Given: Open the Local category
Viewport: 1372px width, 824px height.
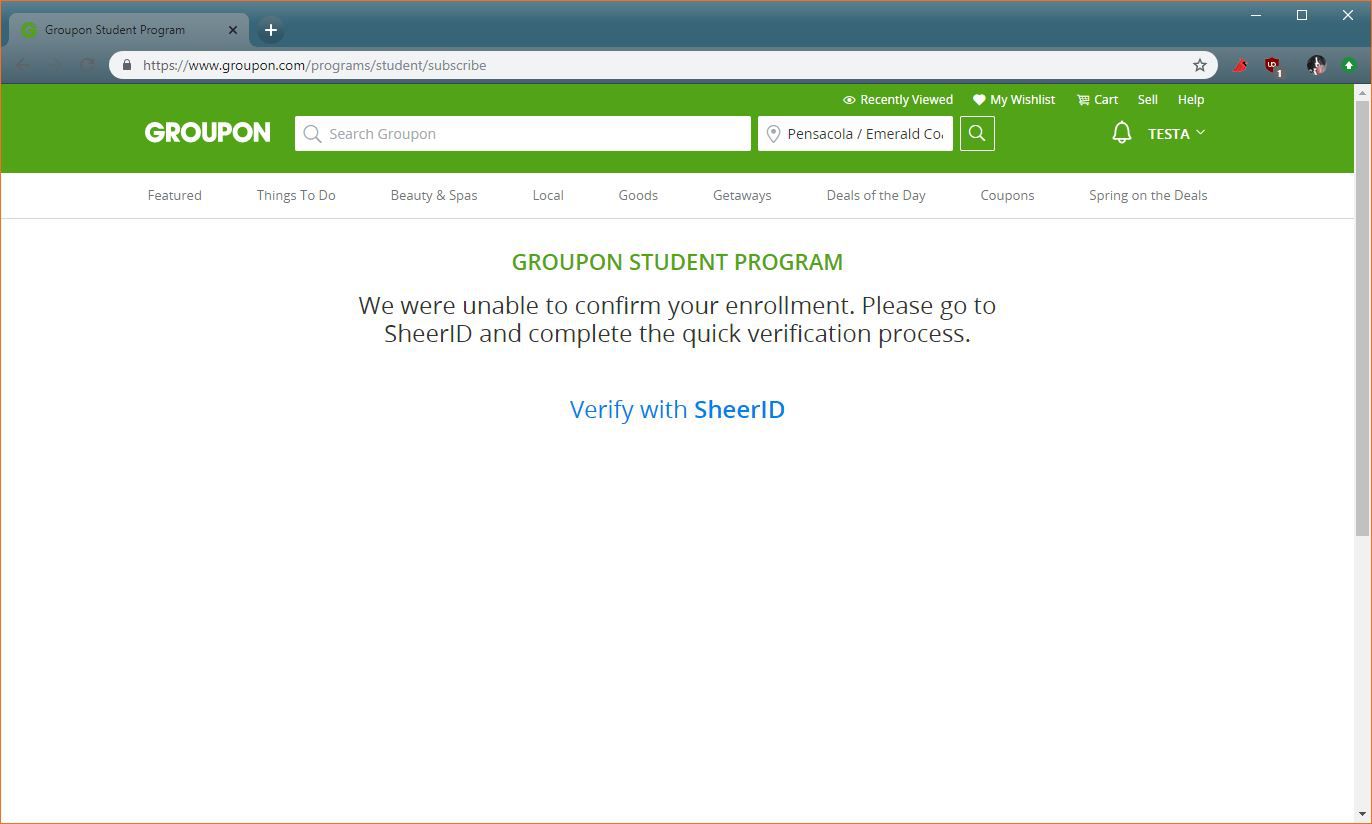Looking at the screenshot, I should 548,195.
